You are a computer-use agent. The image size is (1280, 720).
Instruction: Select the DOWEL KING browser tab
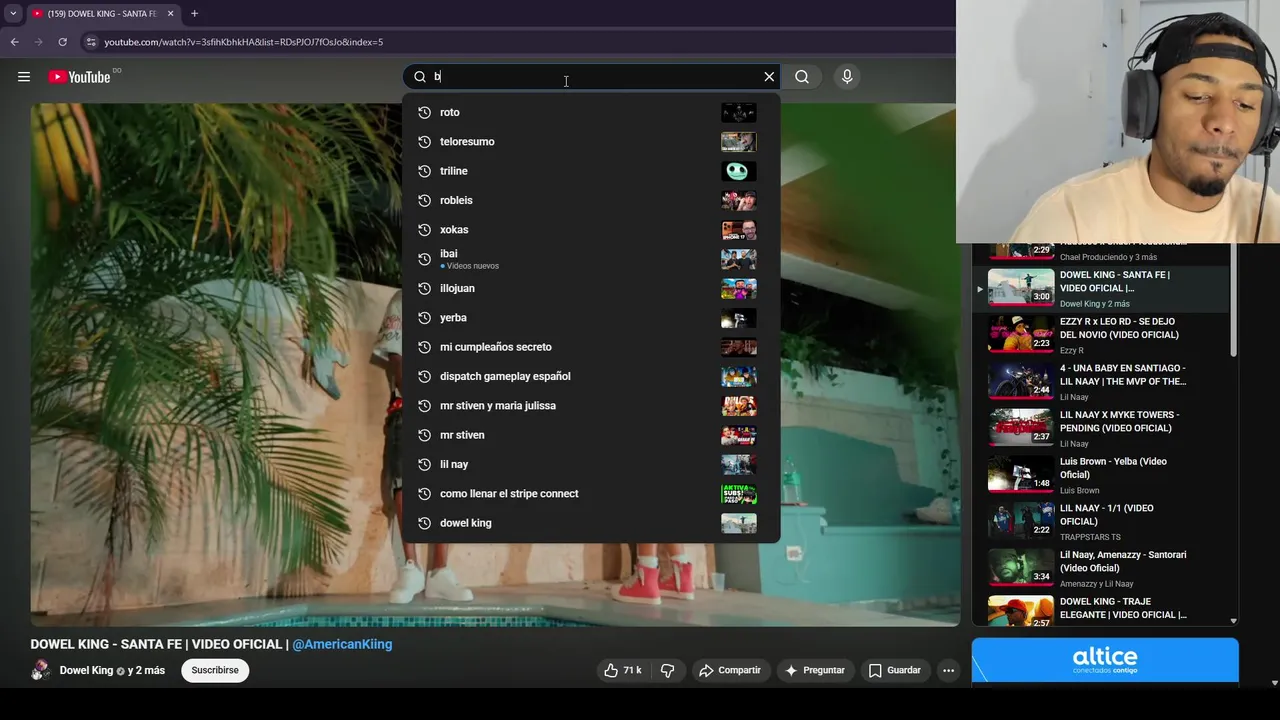coord(102,13)
